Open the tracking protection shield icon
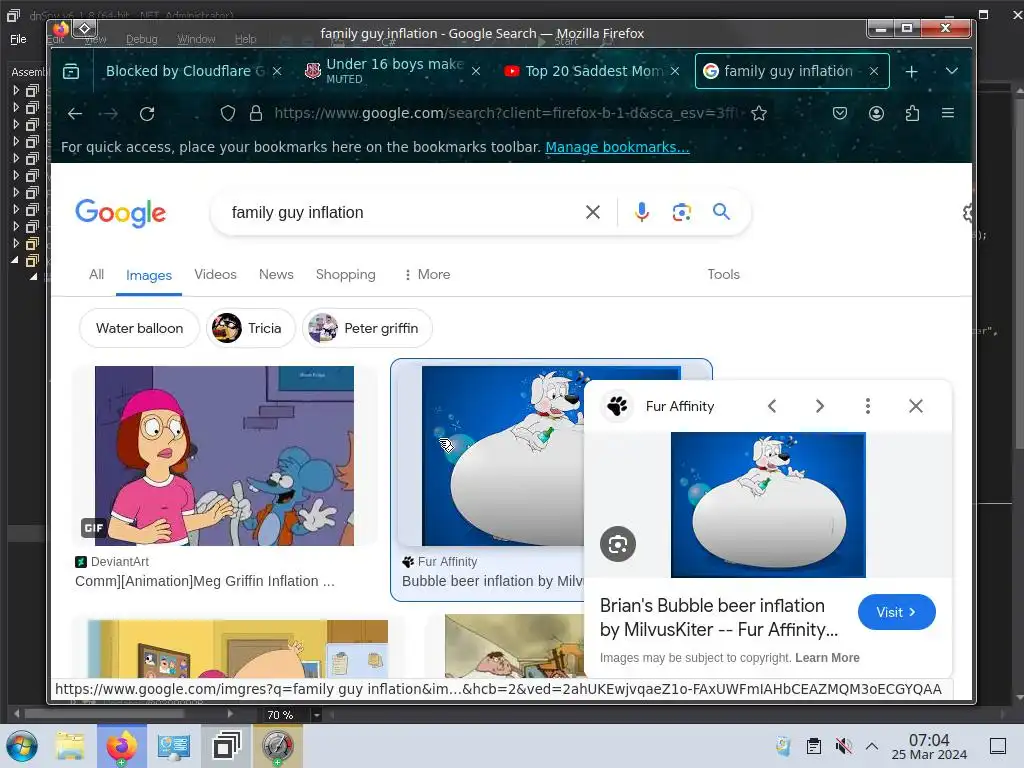The height and width of the screenshot is (768, 1024). point(227,114)
